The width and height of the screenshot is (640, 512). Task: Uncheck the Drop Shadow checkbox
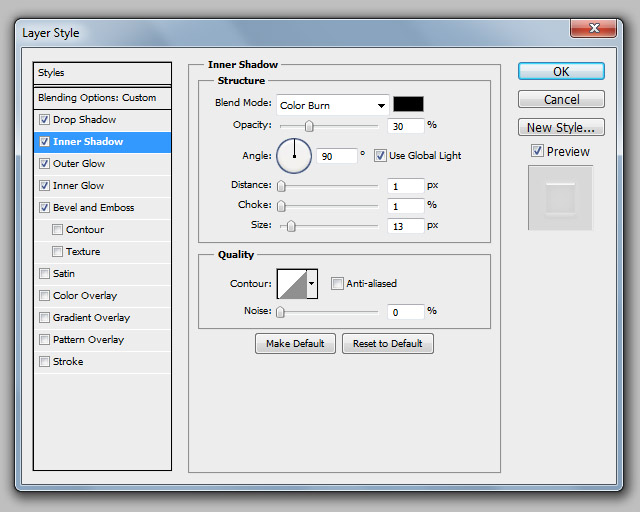[44, 120]
